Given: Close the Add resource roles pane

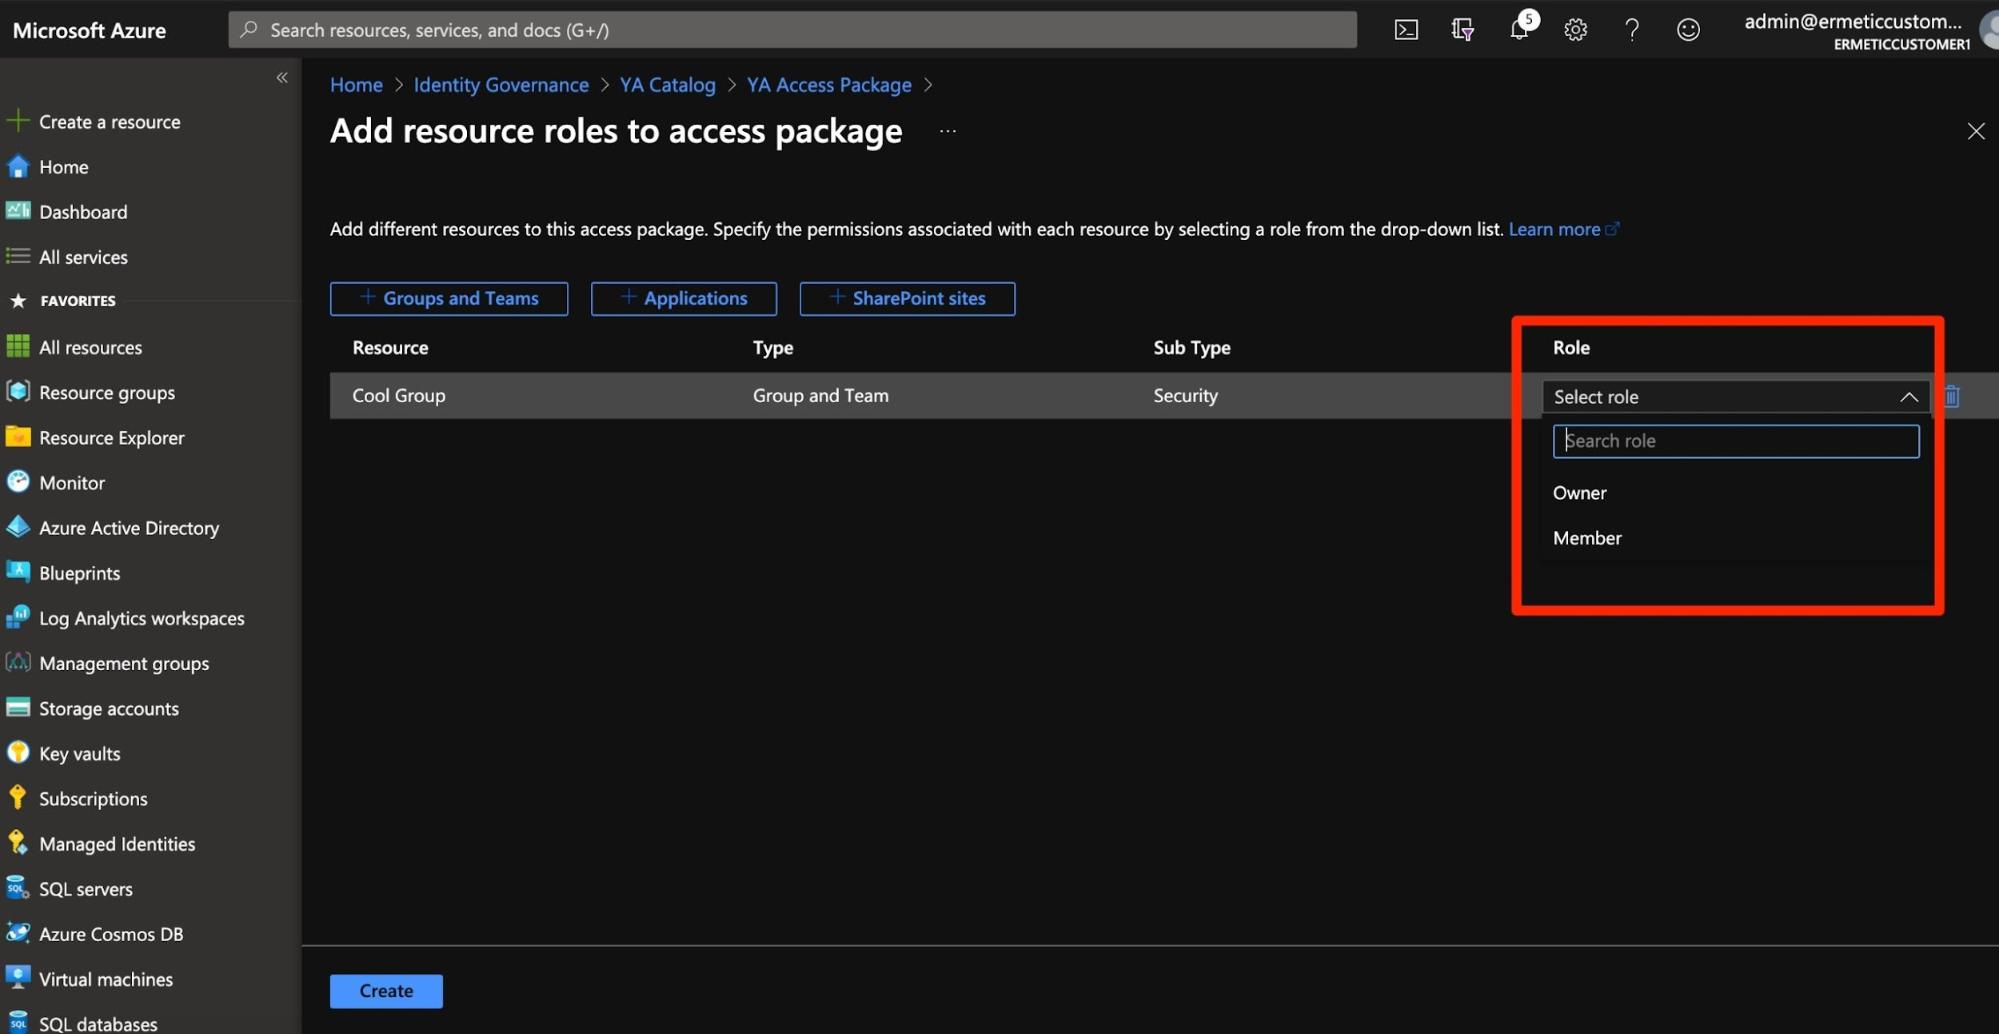Looking at the screenshot, I should (x=1976, y=131).
